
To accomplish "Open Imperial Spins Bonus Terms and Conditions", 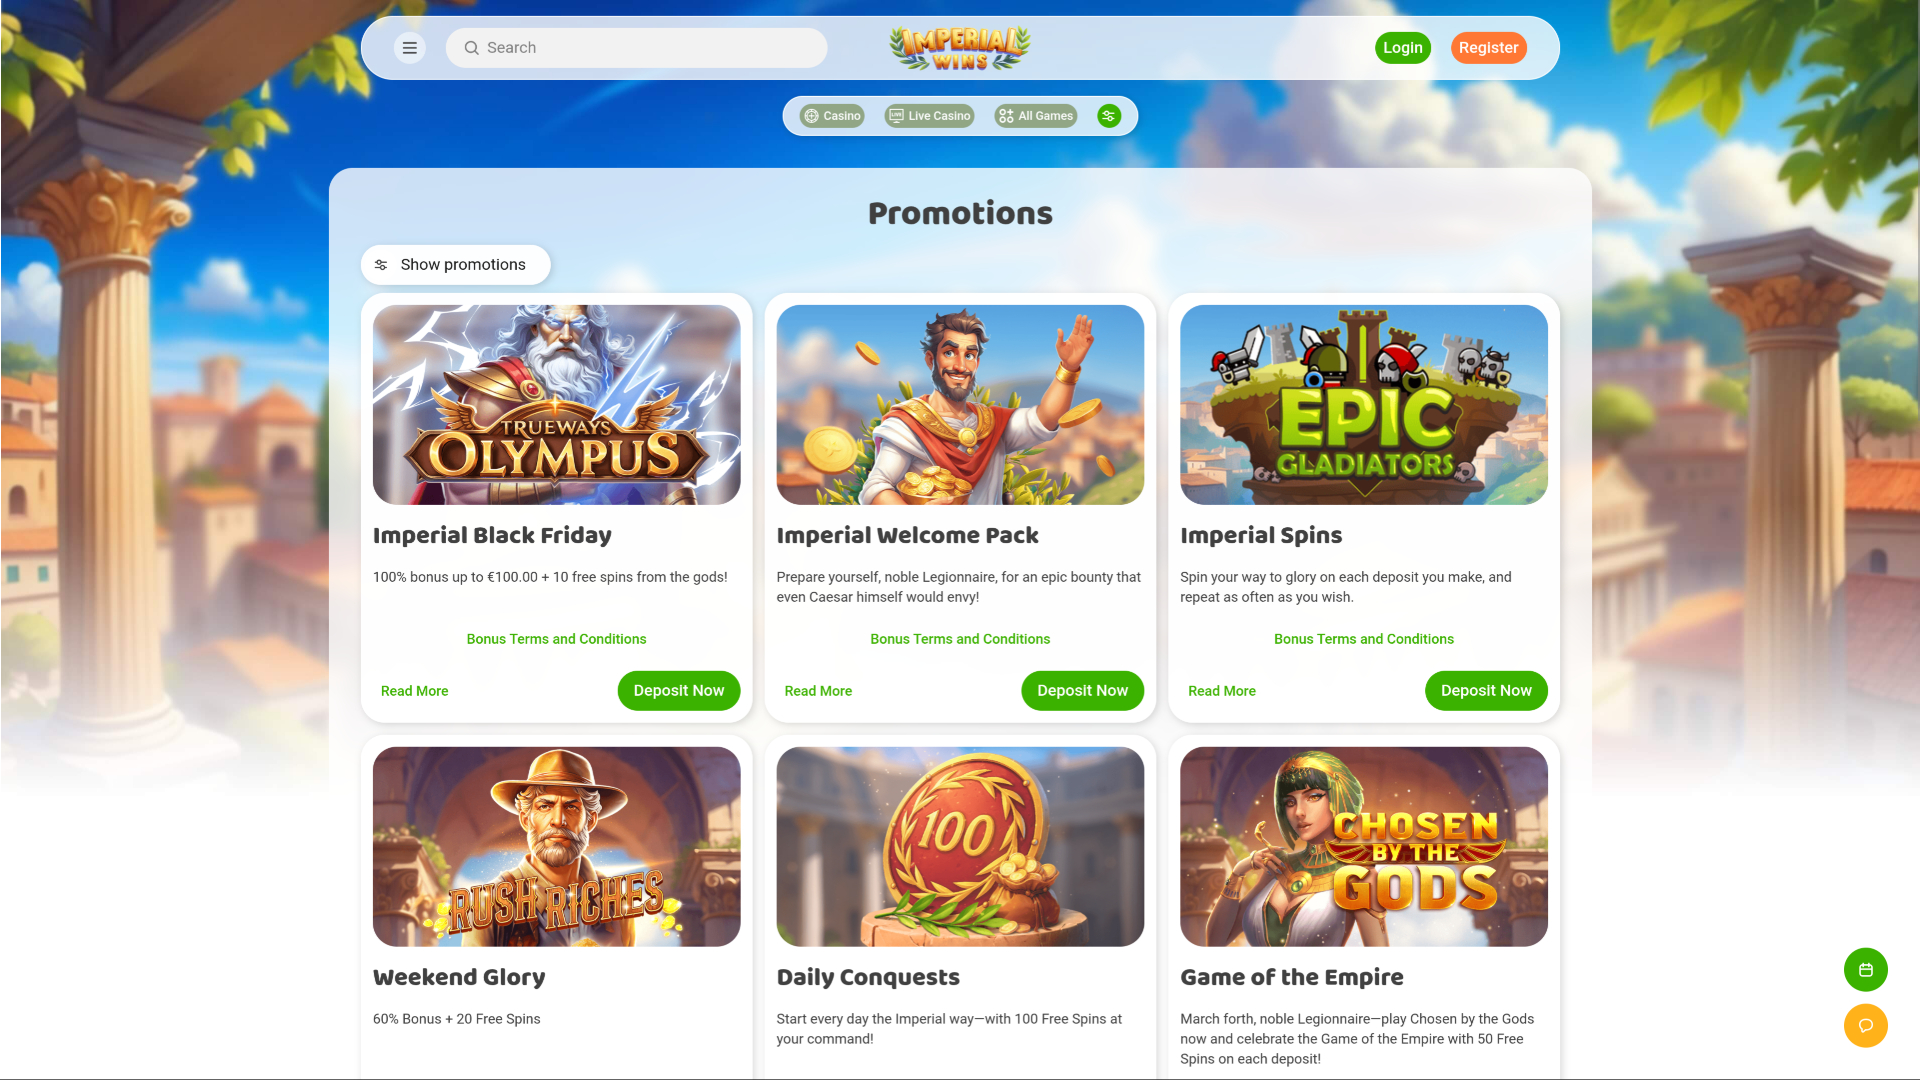I will click(x=1364, y=639).
